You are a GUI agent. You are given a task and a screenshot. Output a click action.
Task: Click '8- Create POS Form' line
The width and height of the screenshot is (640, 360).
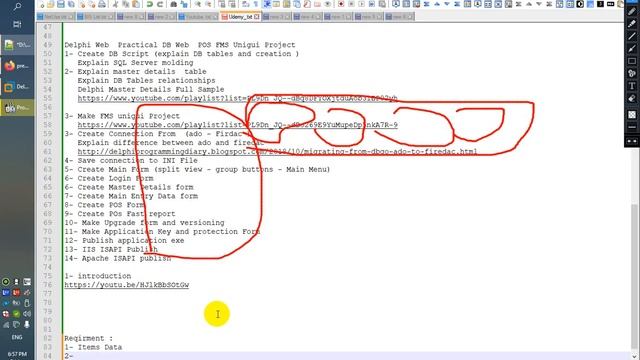(x=104, y=205)
